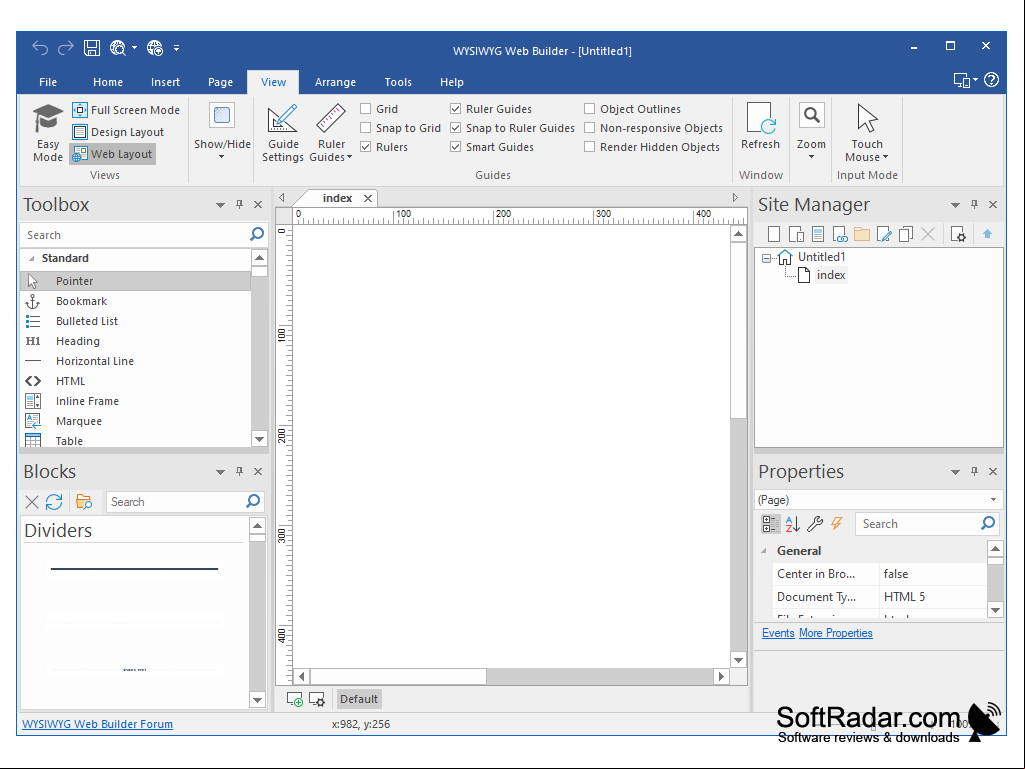Open the WYSIWYG Web Builder Forum link
This screenshot has width=1025, height=769.
pos(97,724)
